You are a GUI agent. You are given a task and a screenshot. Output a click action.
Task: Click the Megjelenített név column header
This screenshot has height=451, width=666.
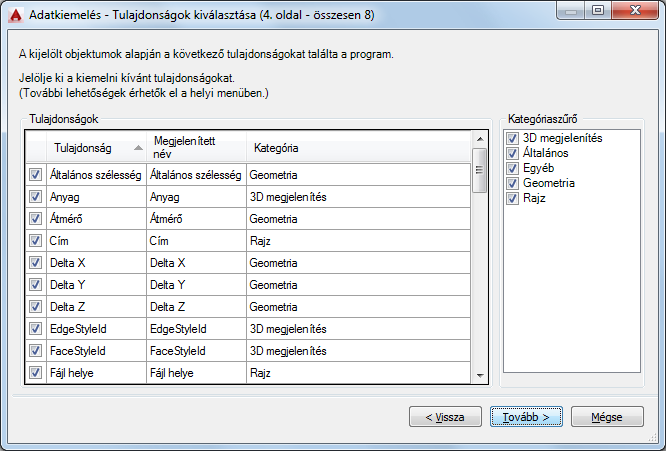(x=195, y=148)
